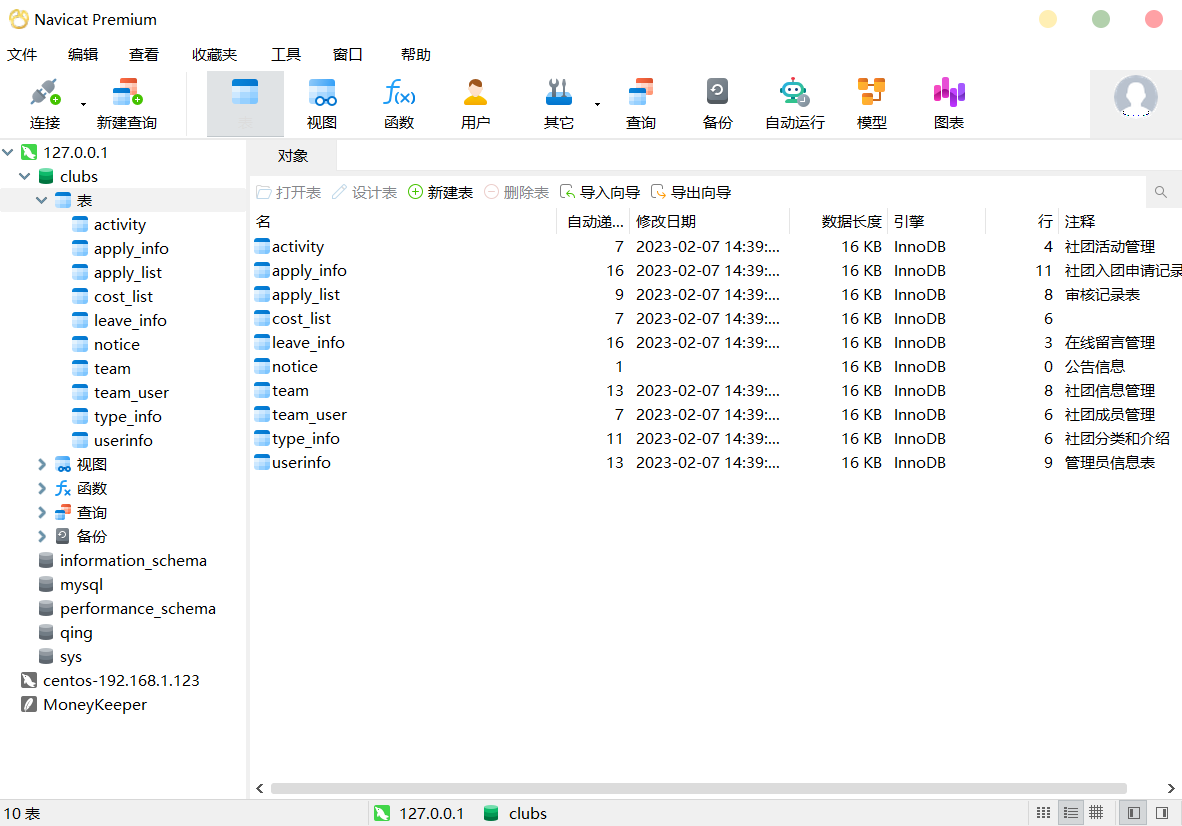
Task: Click the 模型 (Model) toolbar icon
Action: [871, 104]
